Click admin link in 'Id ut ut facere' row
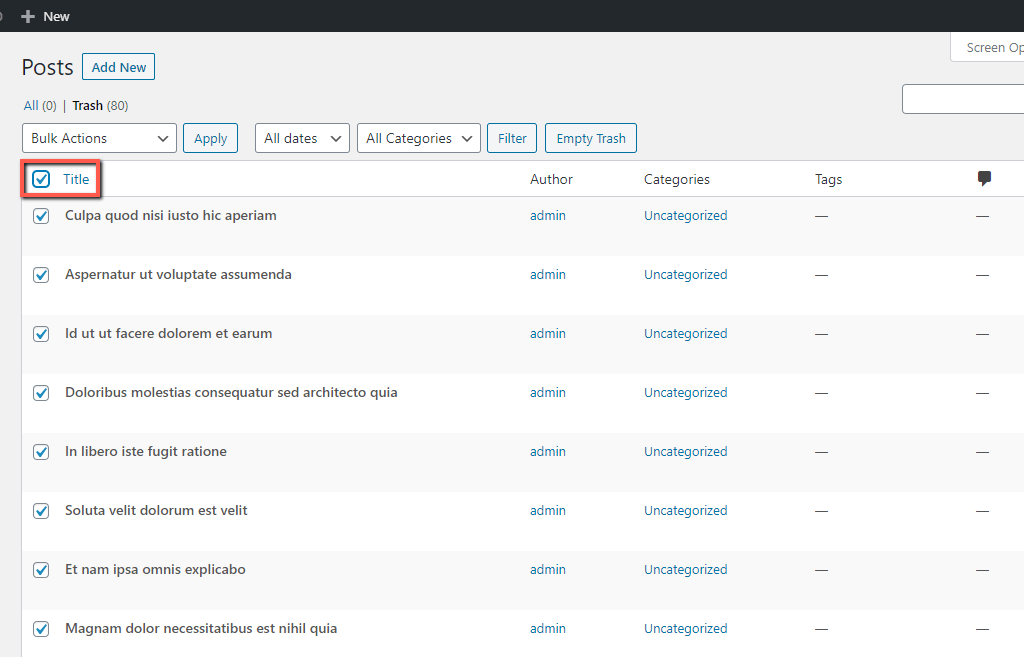This screenshot has height=657, width=1024. tap(548, 333)
